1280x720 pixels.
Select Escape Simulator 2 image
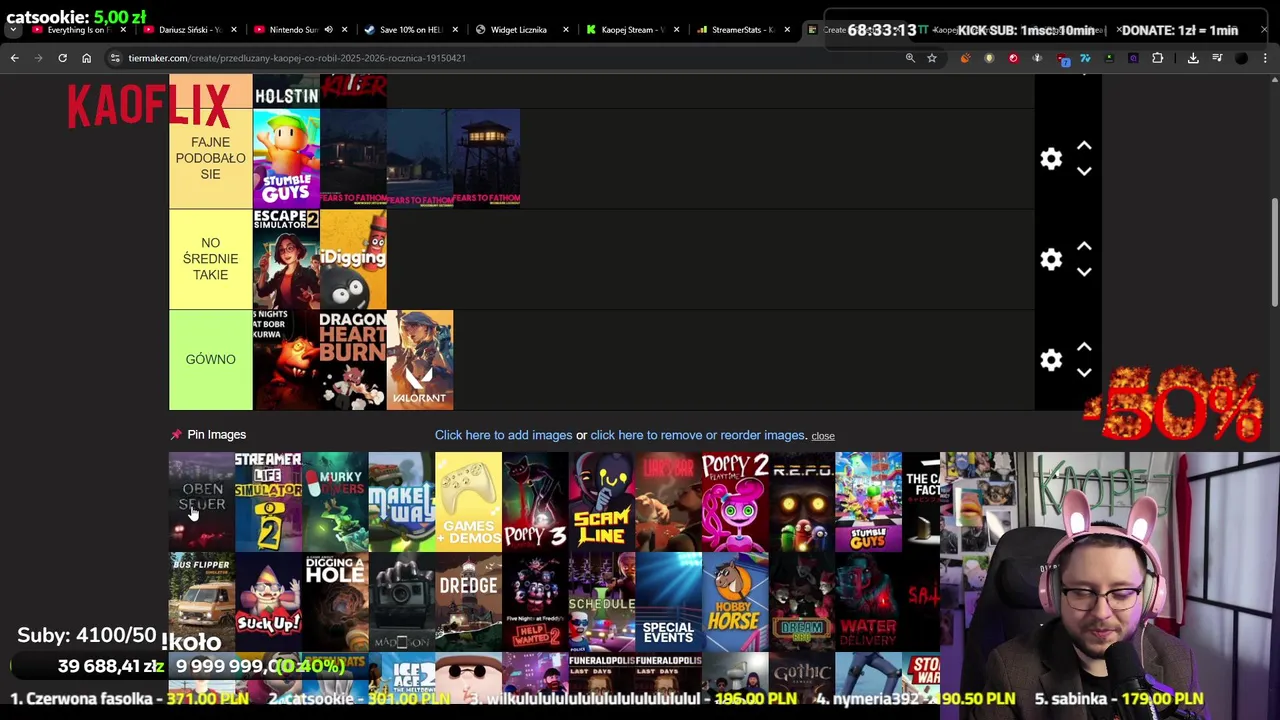point(286,259)
